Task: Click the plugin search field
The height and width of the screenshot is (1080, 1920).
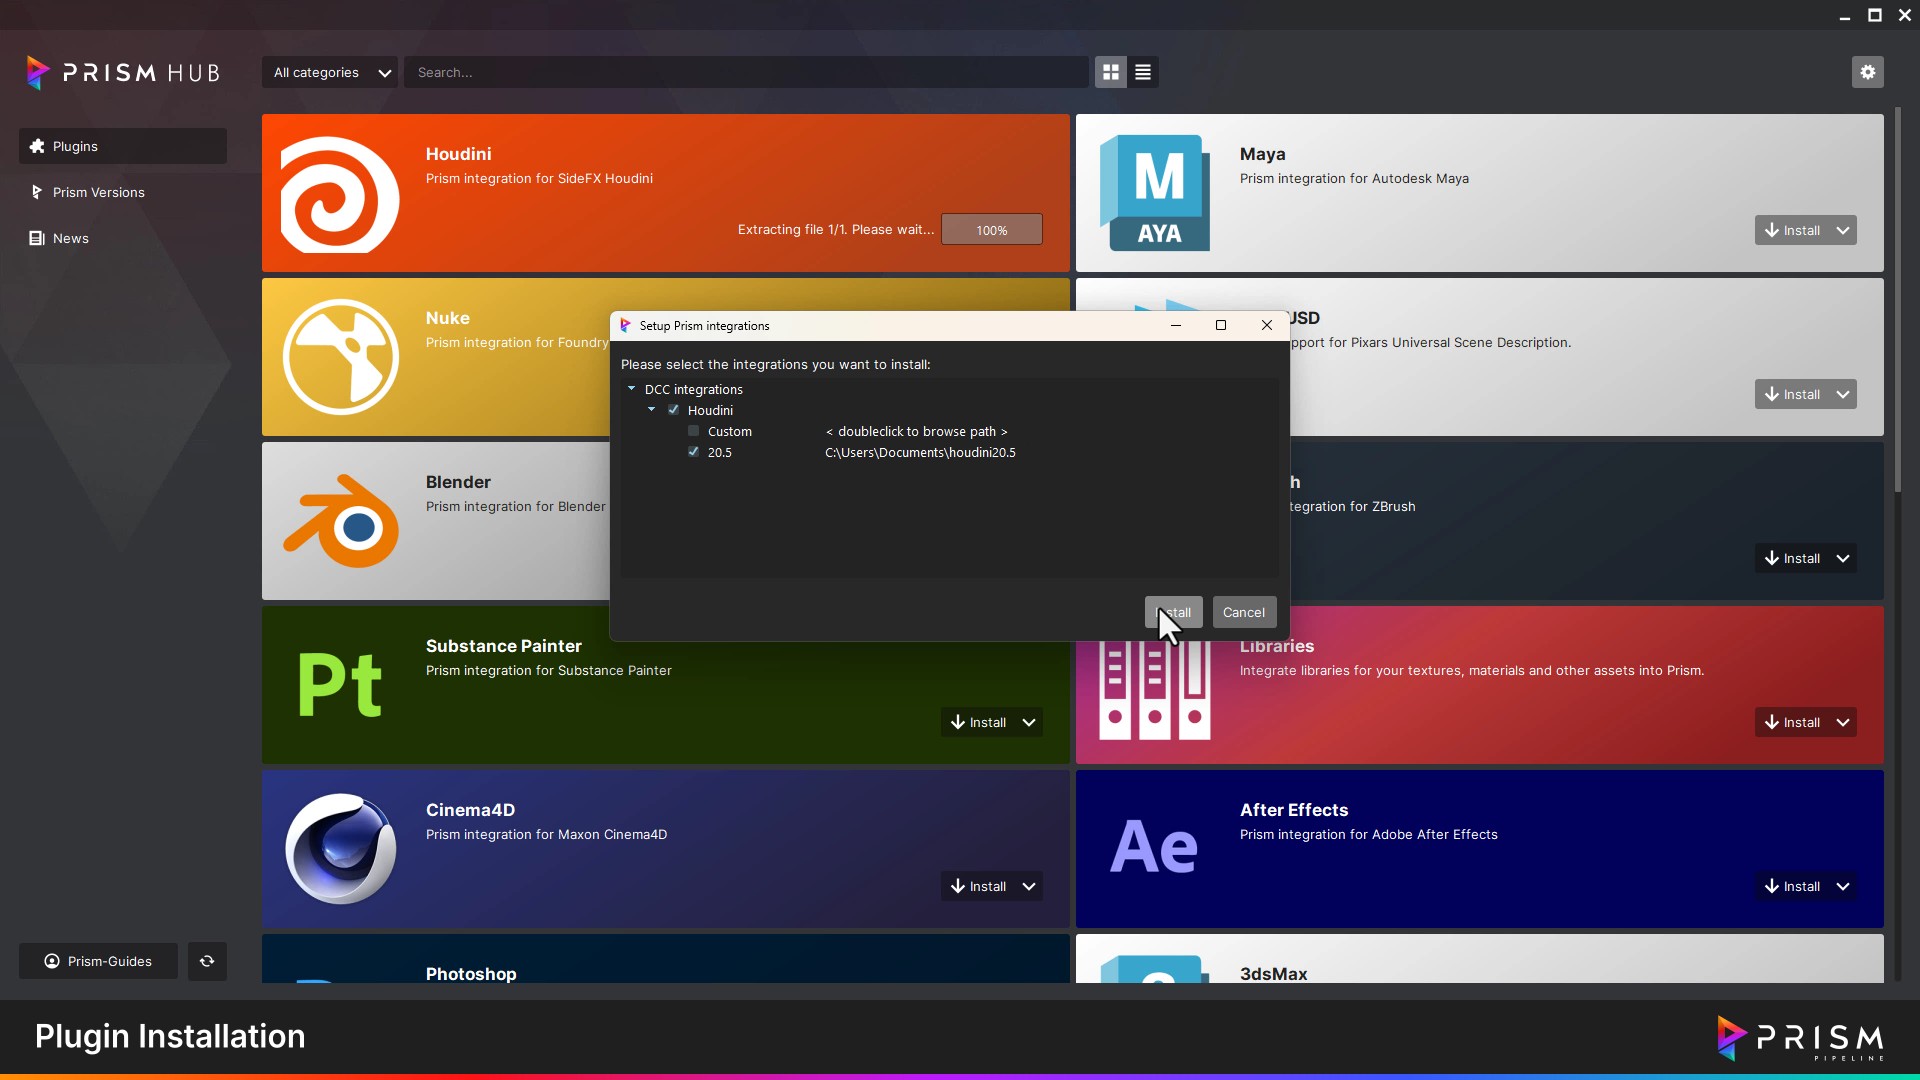Action: click(746, 72)
